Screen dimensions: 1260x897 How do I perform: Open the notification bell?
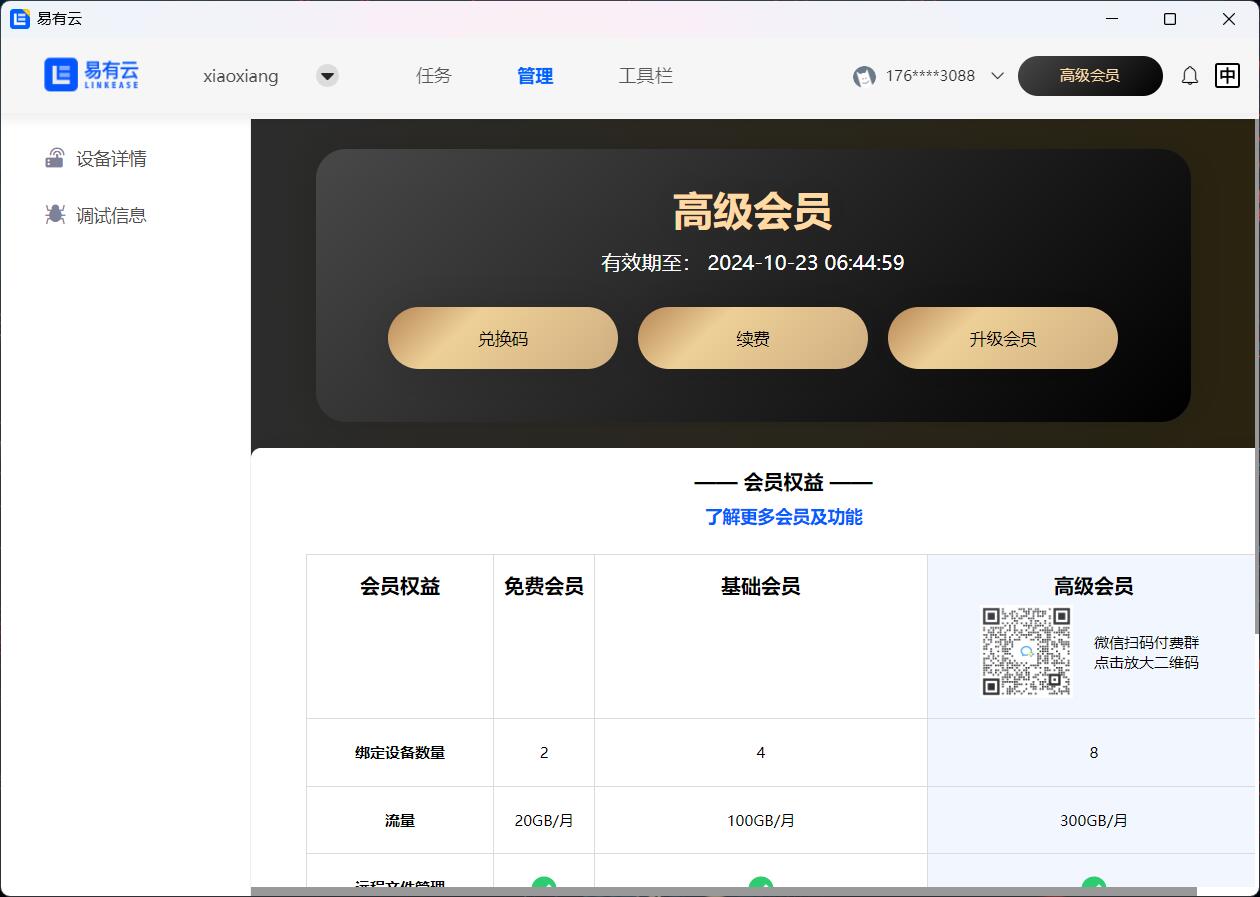pos(1190,76)
